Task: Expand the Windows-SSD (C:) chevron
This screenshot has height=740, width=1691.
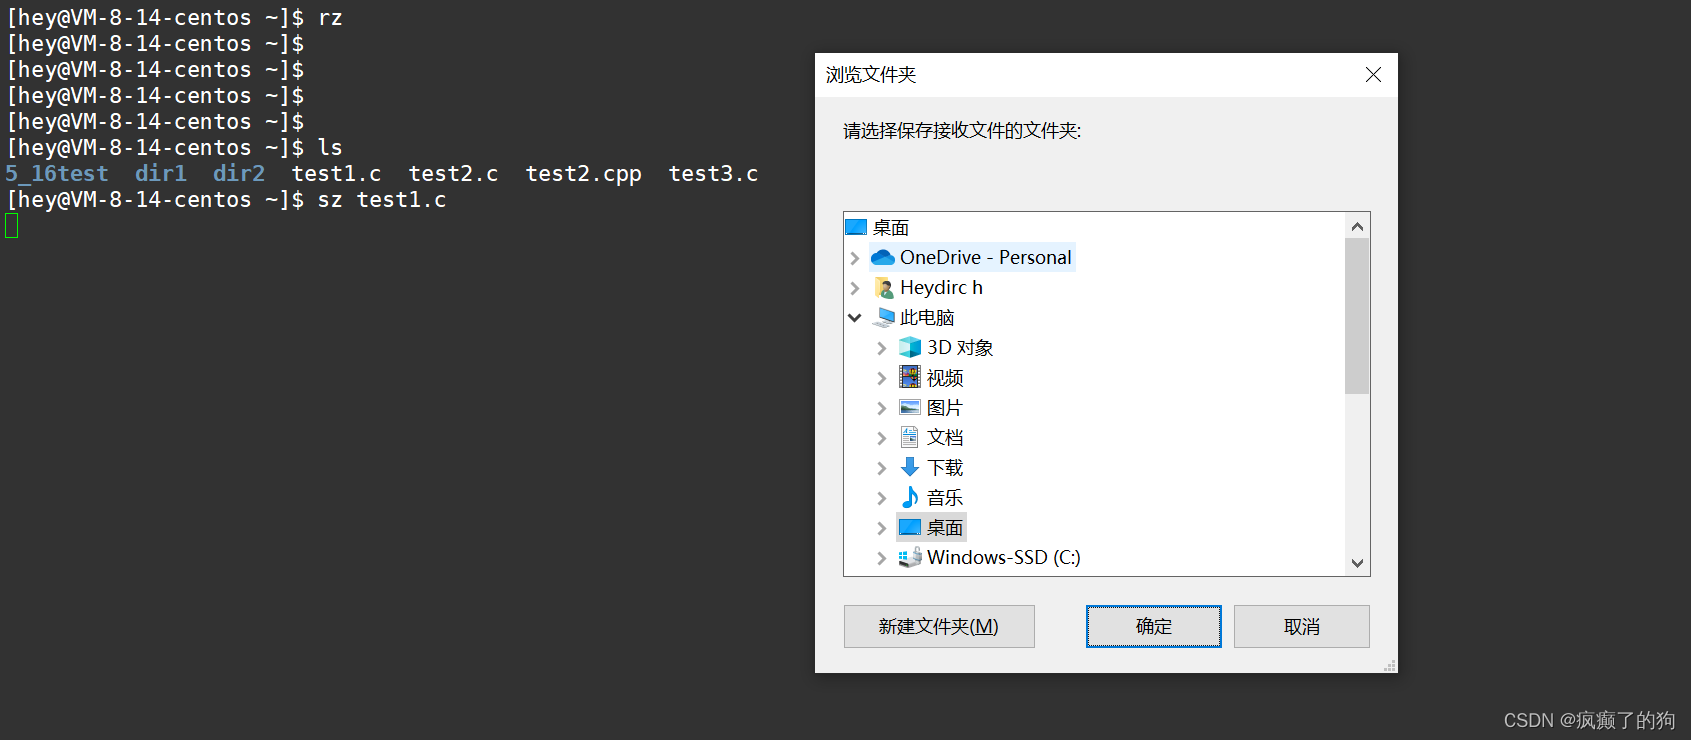Action: click(882, 558)
